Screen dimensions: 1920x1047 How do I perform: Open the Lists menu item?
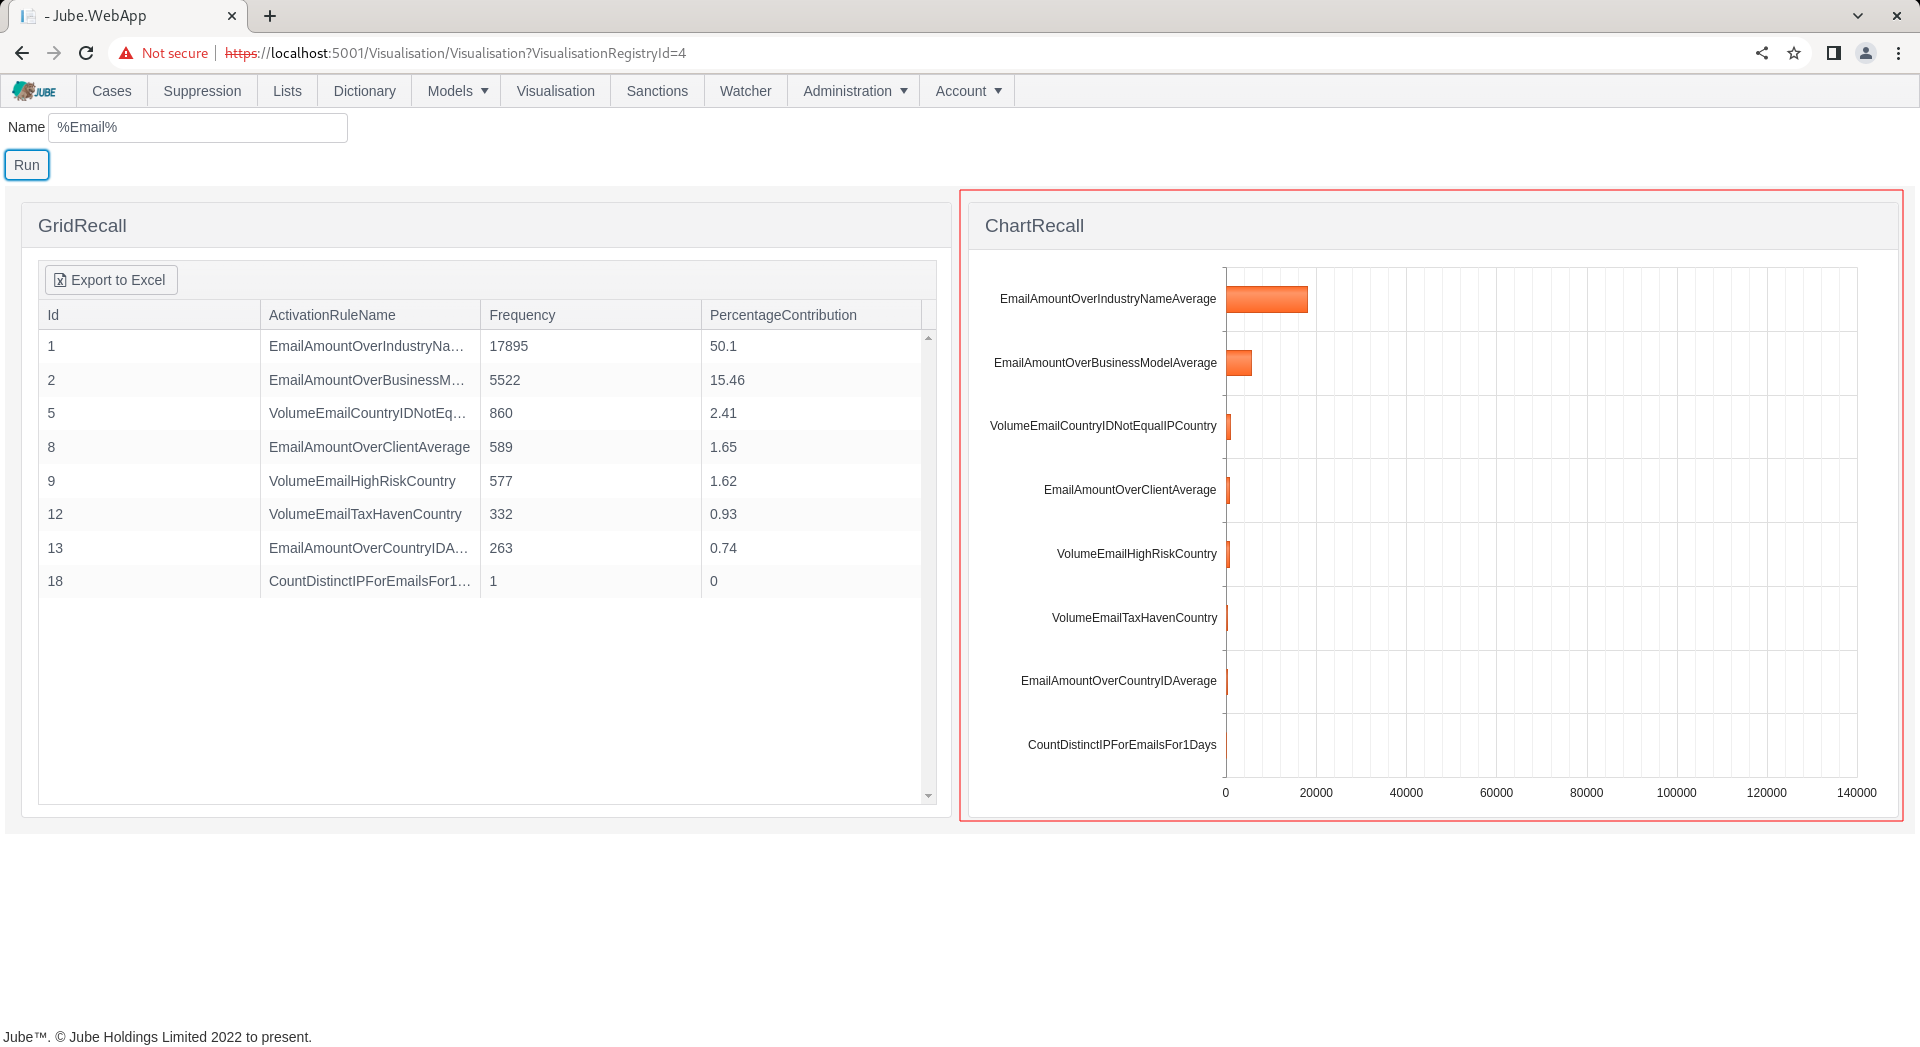click(287, 91)
